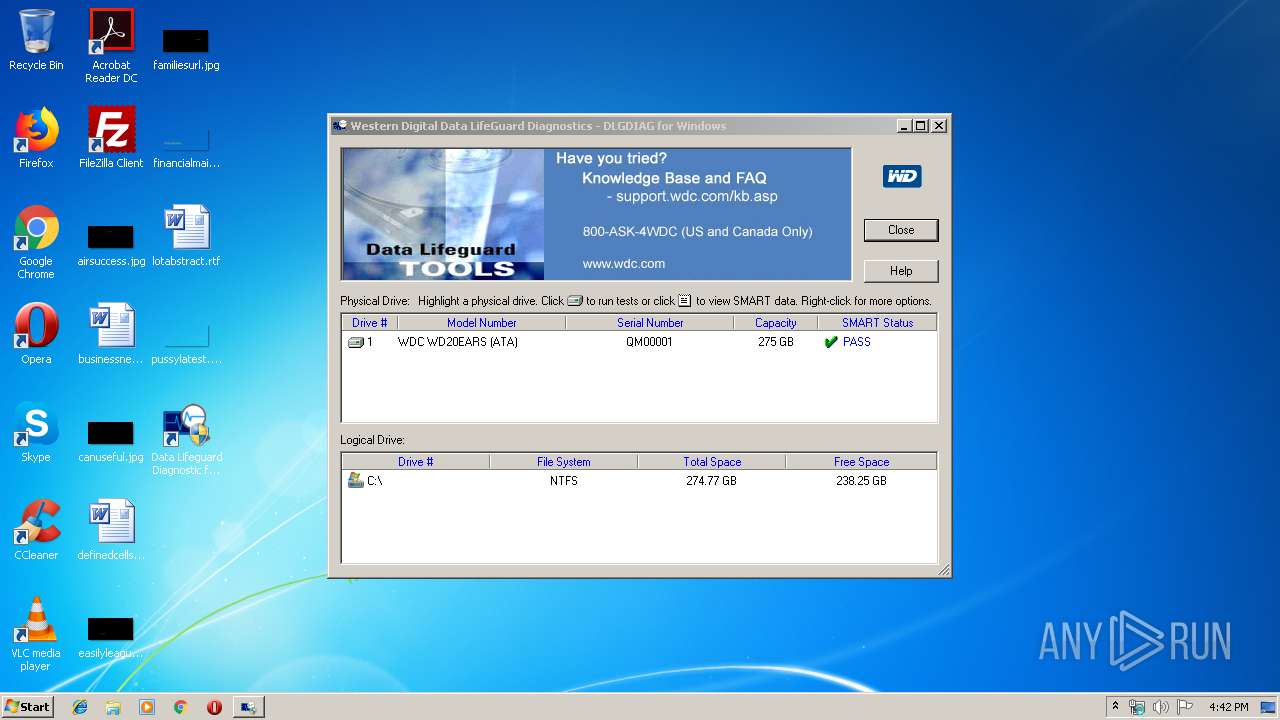Open Chrome from the taskbar
This screenshot has width=1280, height=720.
click(180, 707)
